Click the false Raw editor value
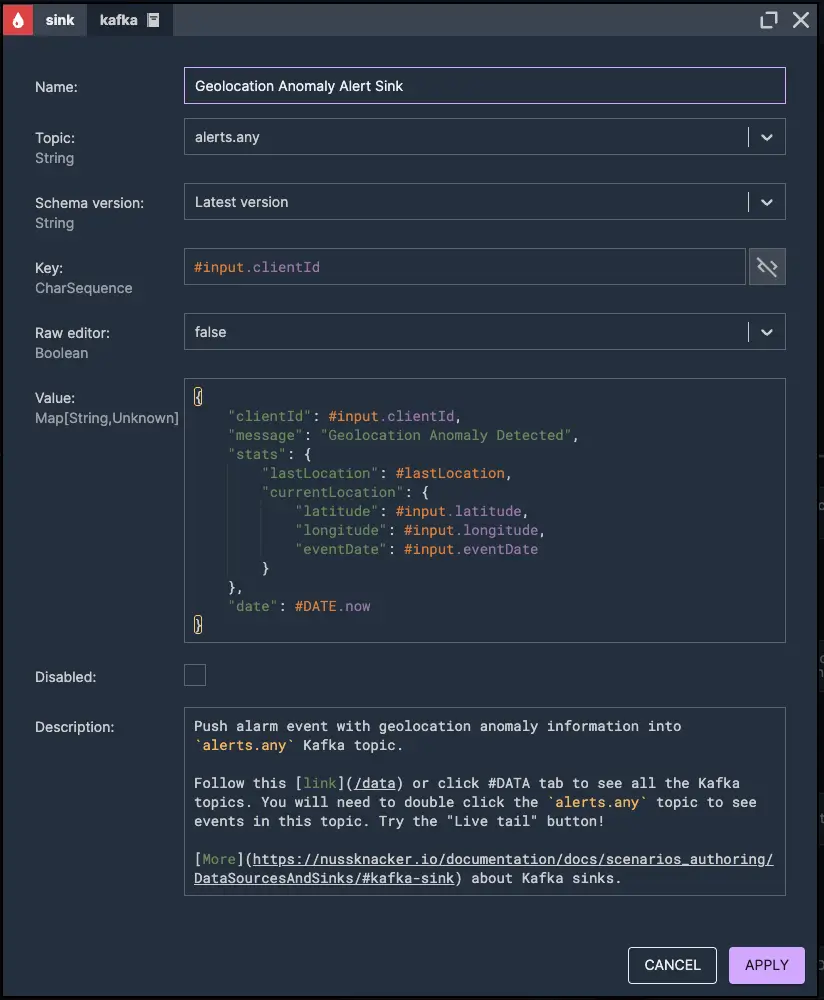 (x=210, y=332)
